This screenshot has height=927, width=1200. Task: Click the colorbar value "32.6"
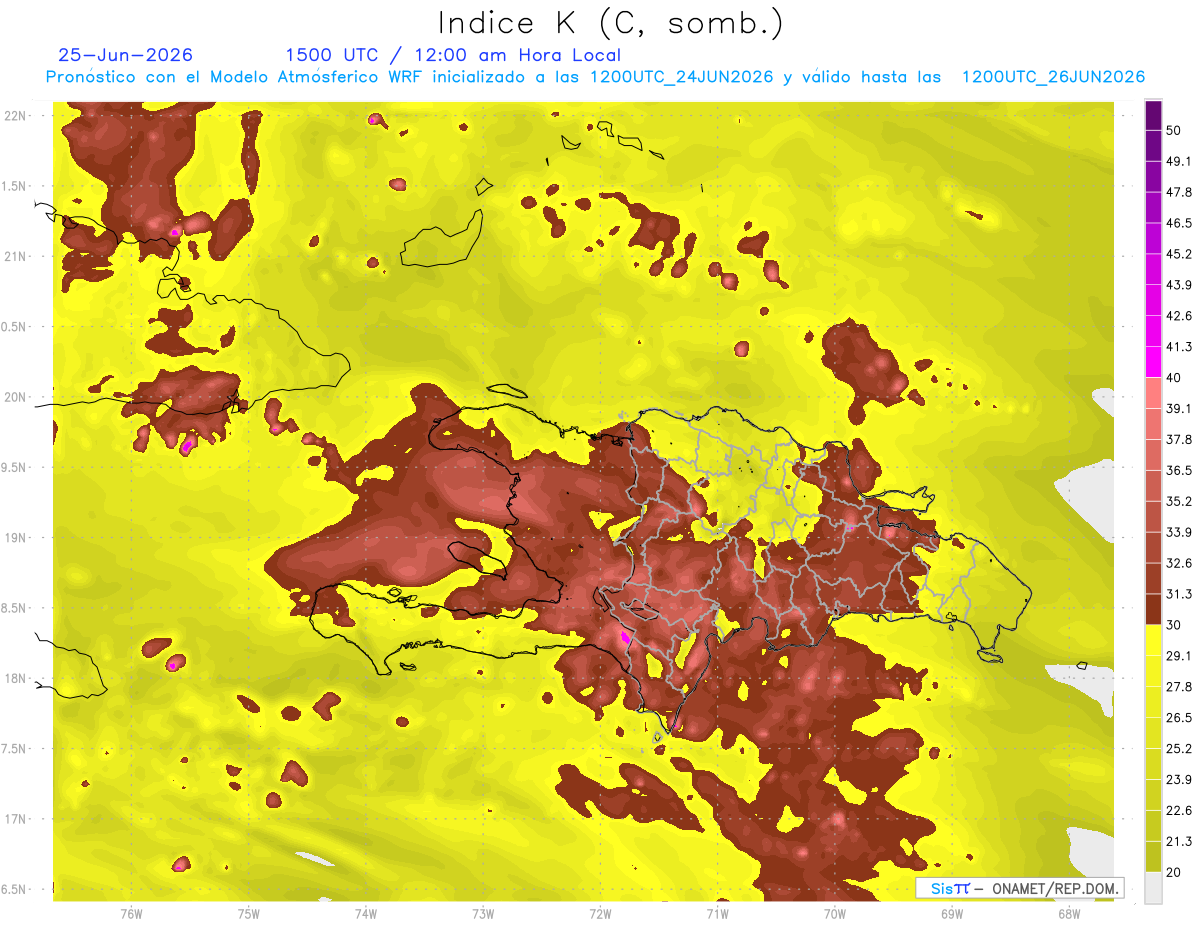1179,564
